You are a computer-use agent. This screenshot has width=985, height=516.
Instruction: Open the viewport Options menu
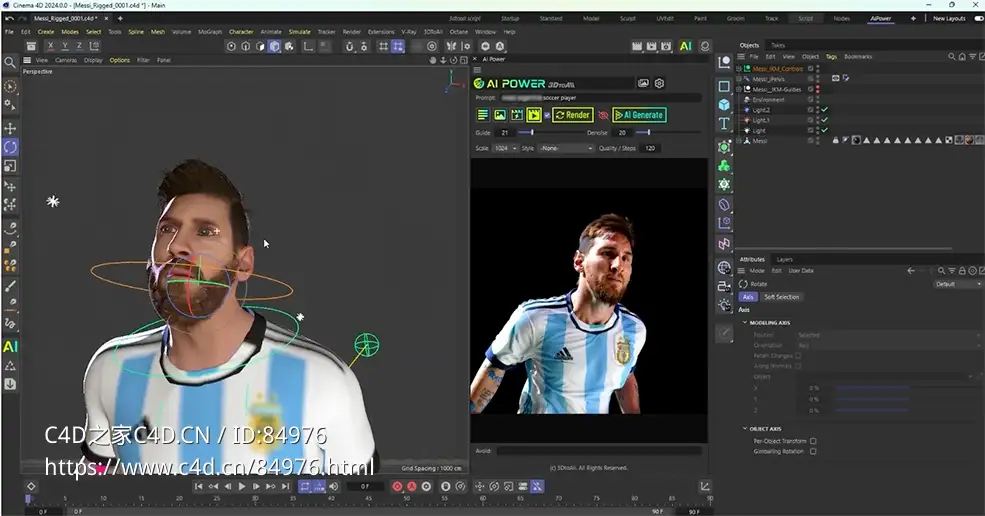[119, 60]
